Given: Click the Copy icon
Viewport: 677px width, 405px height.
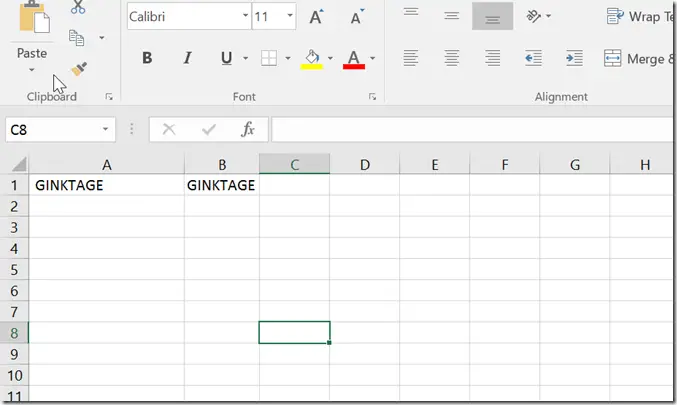Looking at the screenshot, I should pyautogui.click(x=76, y=38).
